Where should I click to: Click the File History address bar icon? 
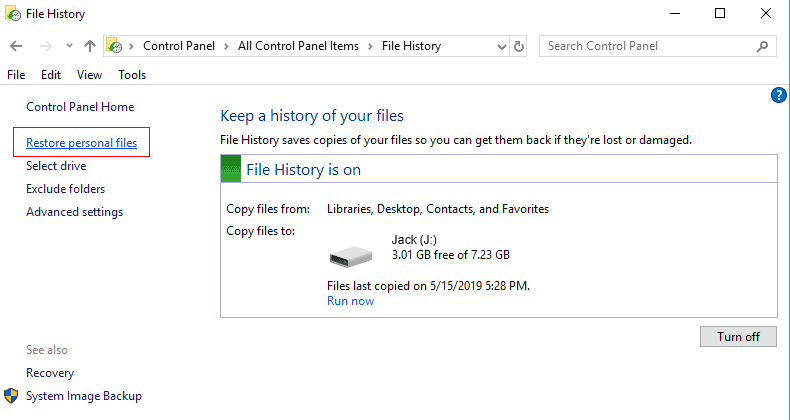pyautogui.click(x=116, y=46)
